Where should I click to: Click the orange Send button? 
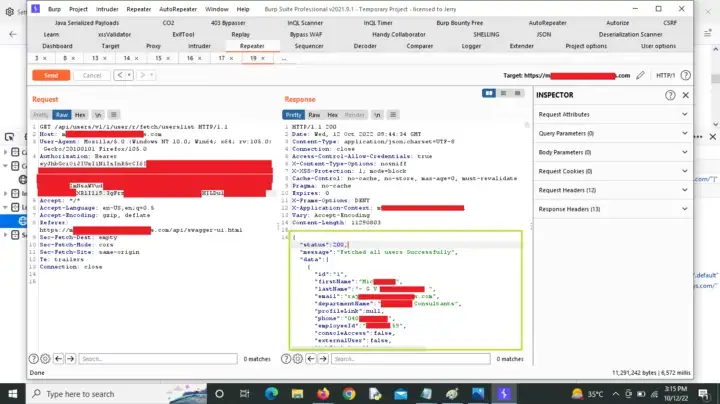pos(51,75)
